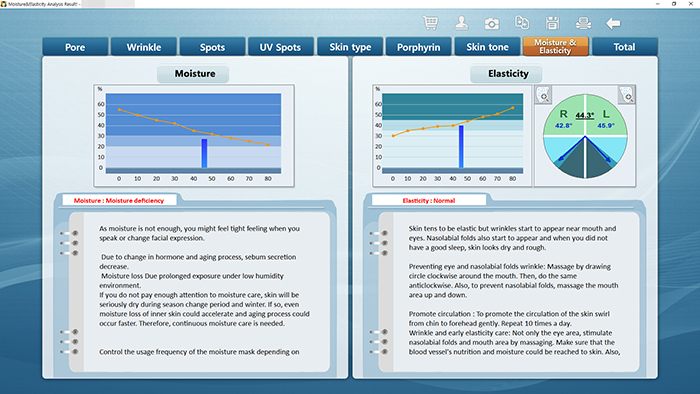Click the camera capture icon
This screenshot has width=700, height=394.
(x=492, y=23)
